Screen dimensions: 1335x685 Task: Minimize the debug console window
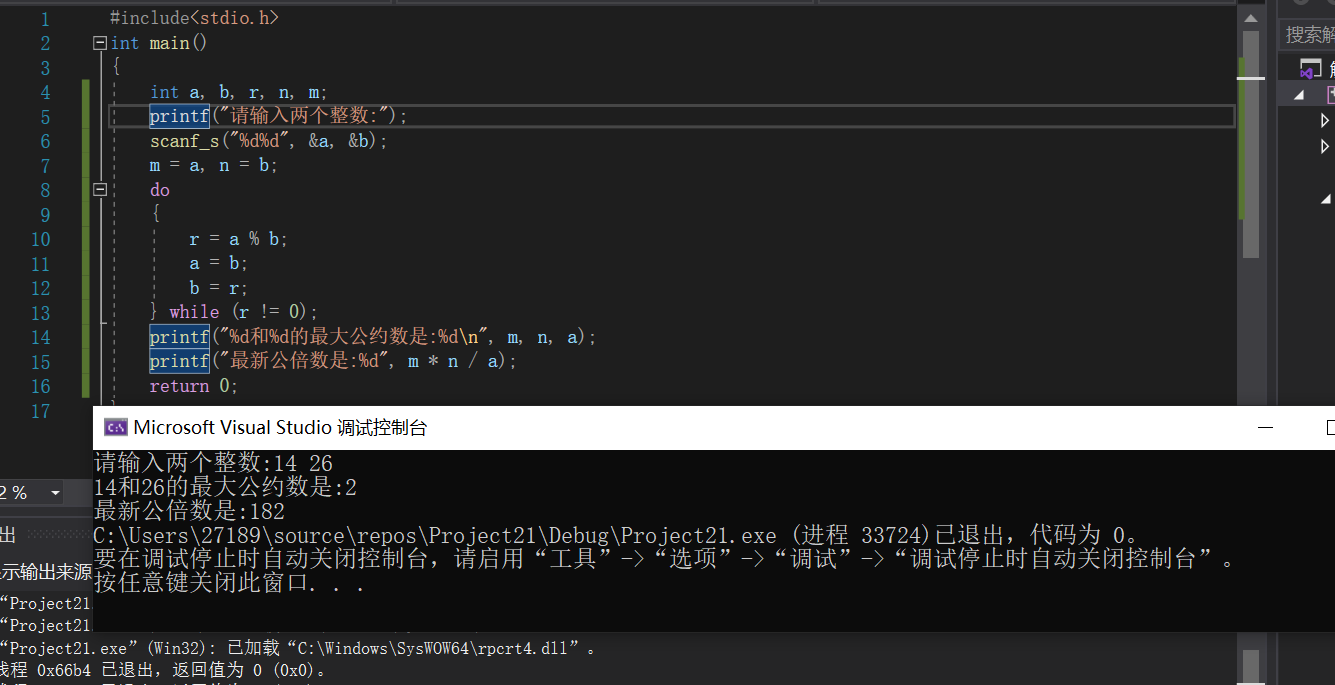[1266, 428]
